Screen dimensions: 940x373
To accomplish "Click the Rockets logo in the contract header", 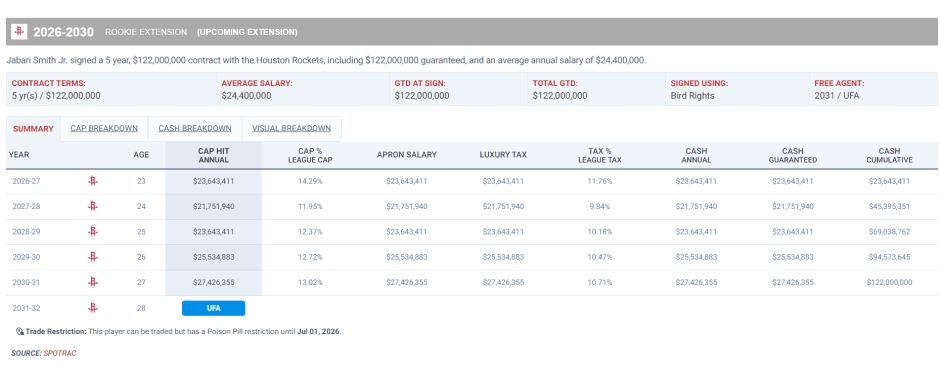I will click(19, 32).
